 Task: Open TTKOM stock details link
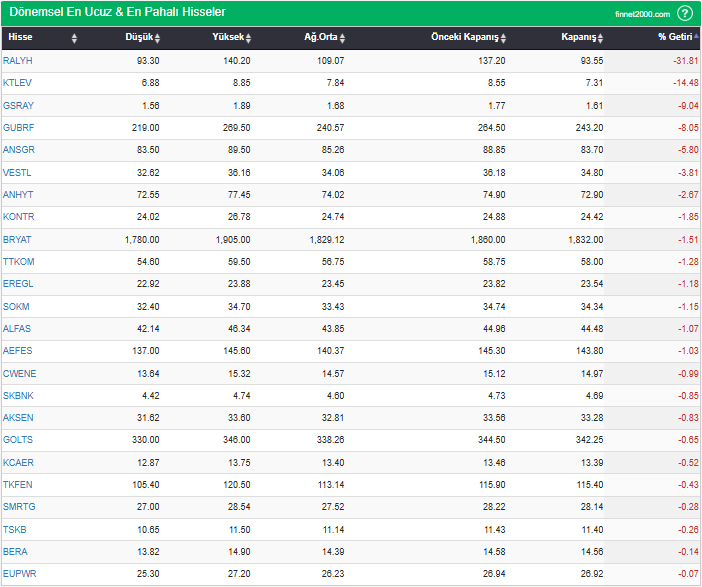coord(18,261)
